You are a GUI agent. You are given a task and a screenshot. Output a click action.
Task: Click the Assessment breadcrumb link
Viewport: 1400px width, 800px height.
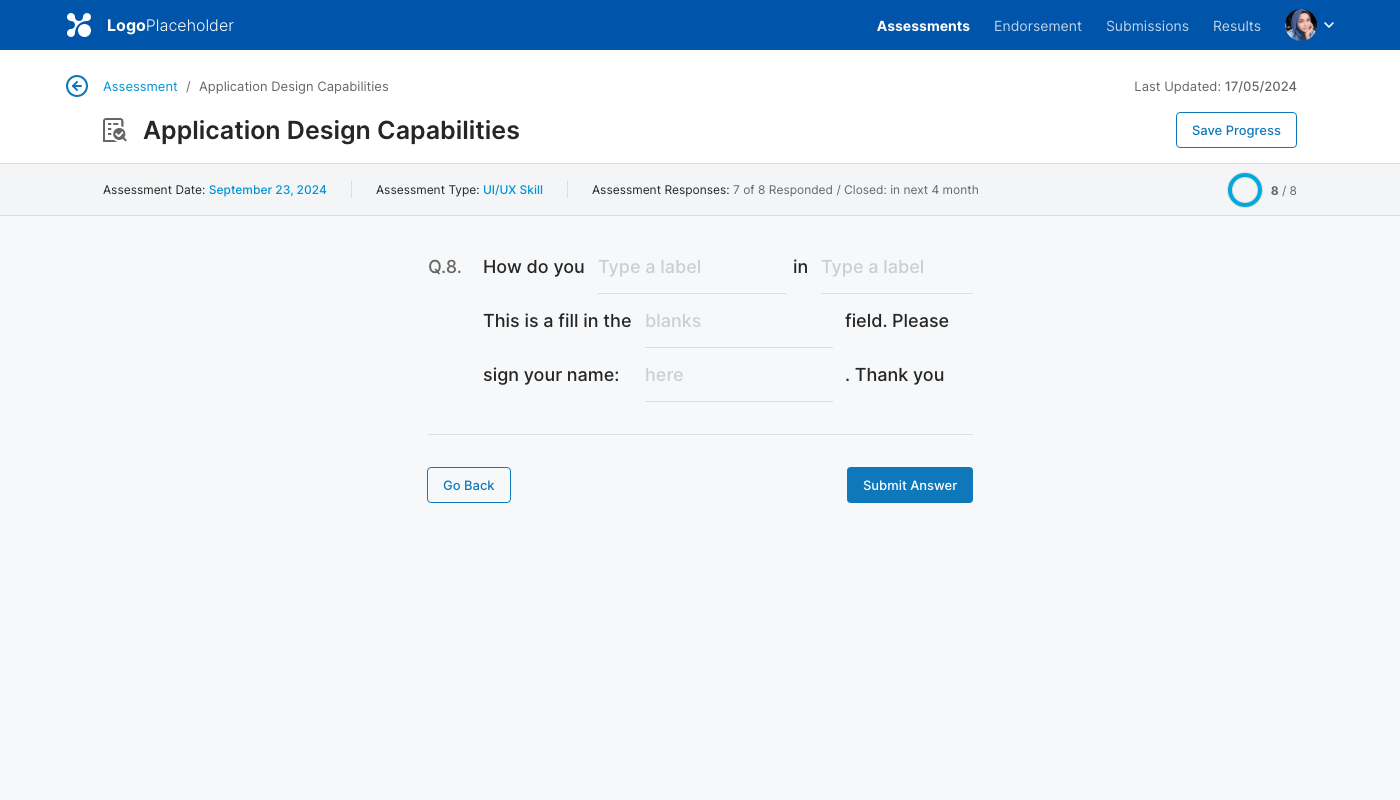140,86
